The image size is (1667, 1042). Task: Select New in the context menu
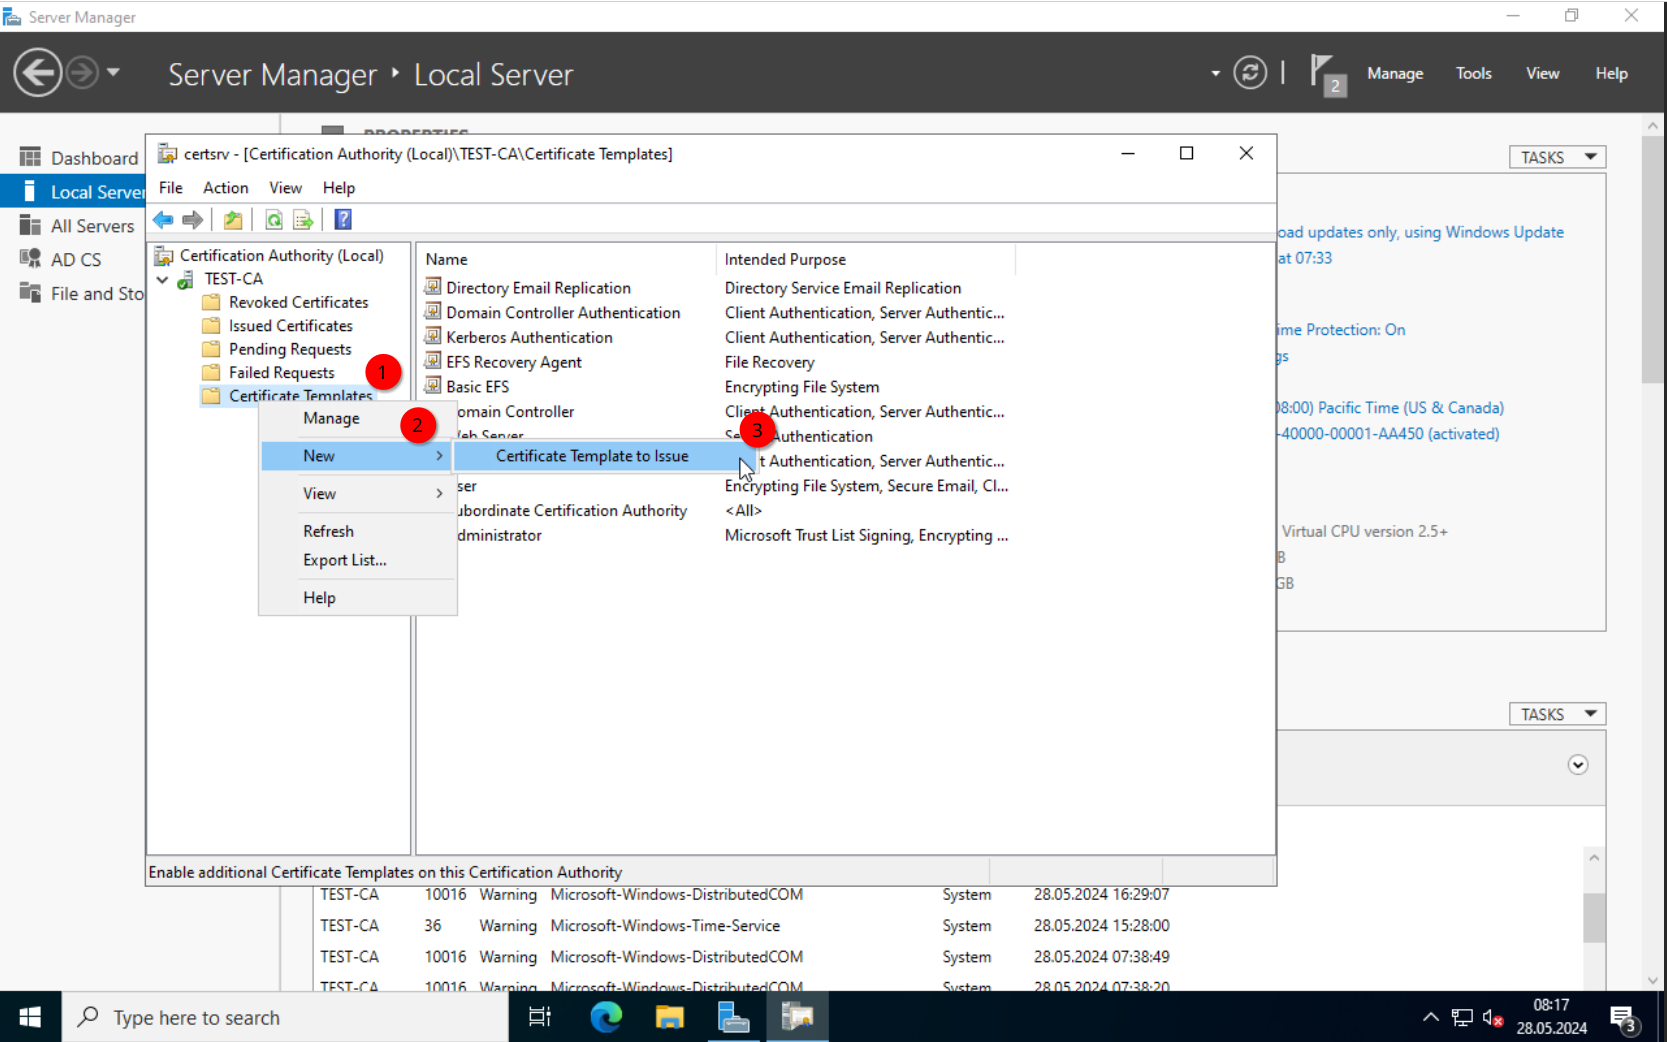coord(357,456)
